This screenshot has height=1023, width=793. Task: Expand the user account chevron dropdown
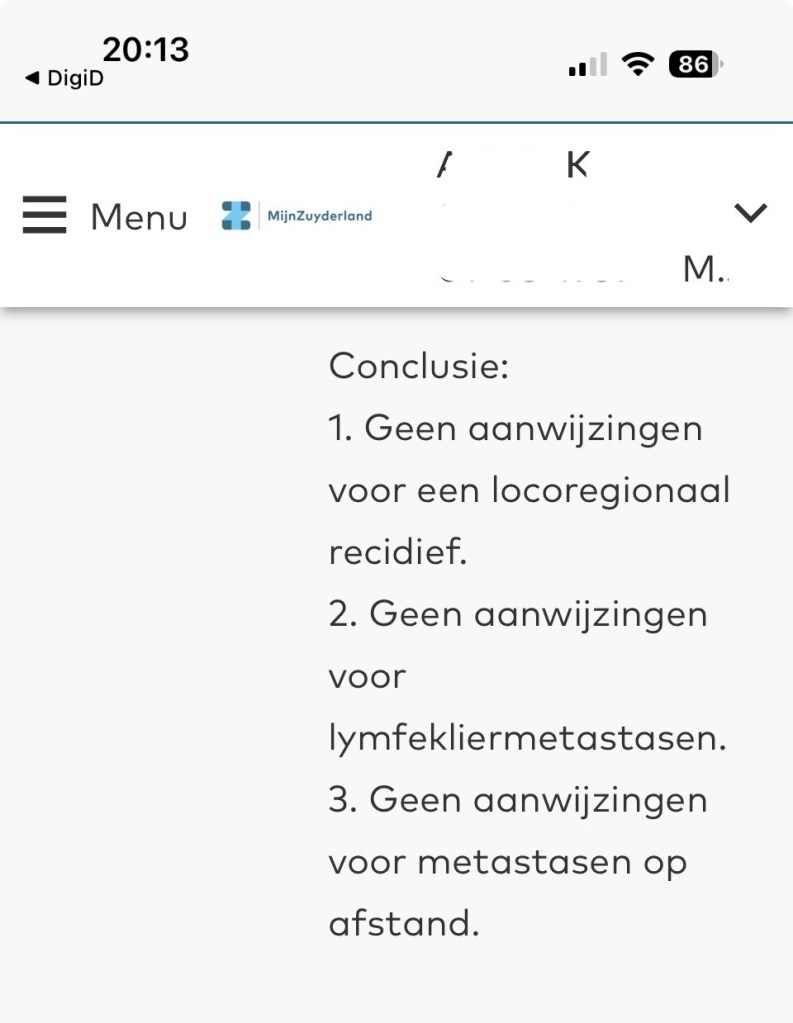pyautogui.click(x=750, y=213)
